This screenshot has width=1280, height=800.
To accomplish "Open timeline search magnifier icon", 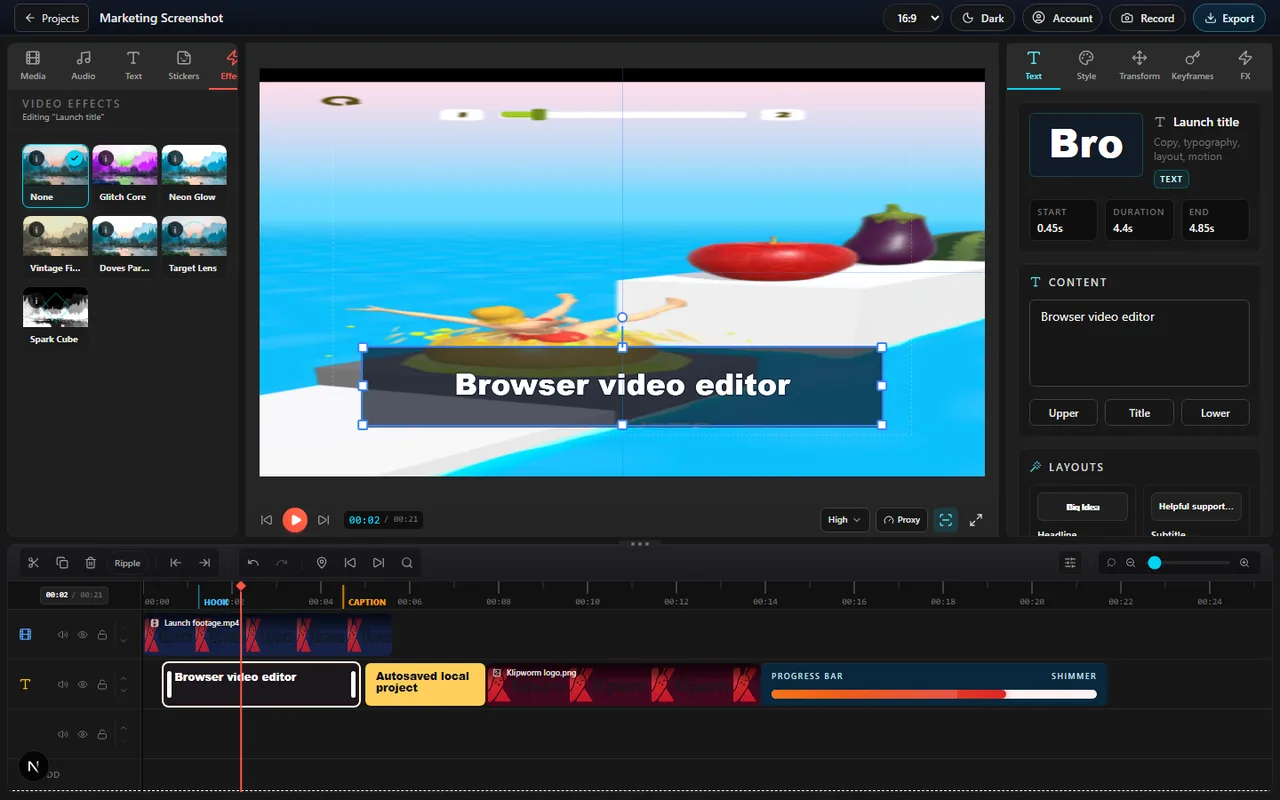I will coord(407,563).
